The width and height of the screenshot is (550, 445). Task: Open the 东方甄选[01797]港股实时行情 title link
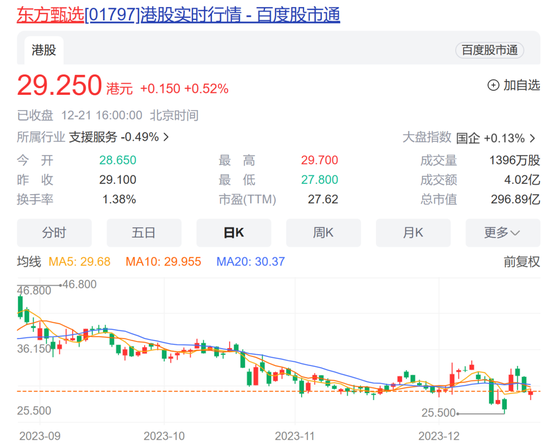pyautogui.click(x=178, y=15)
